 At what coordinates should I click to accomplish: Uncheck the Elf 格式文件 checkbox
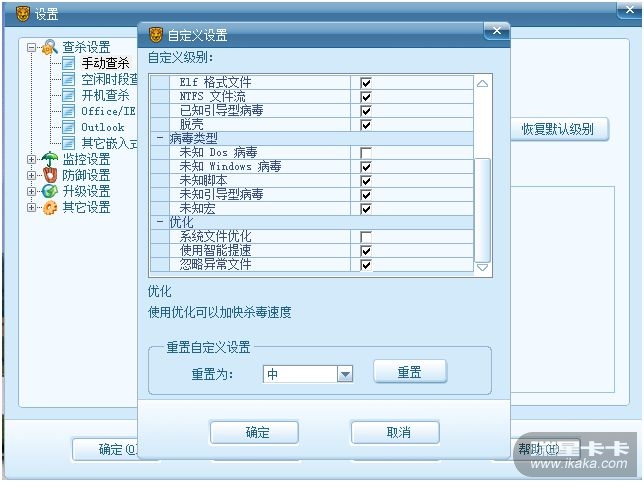coord(366,83)
